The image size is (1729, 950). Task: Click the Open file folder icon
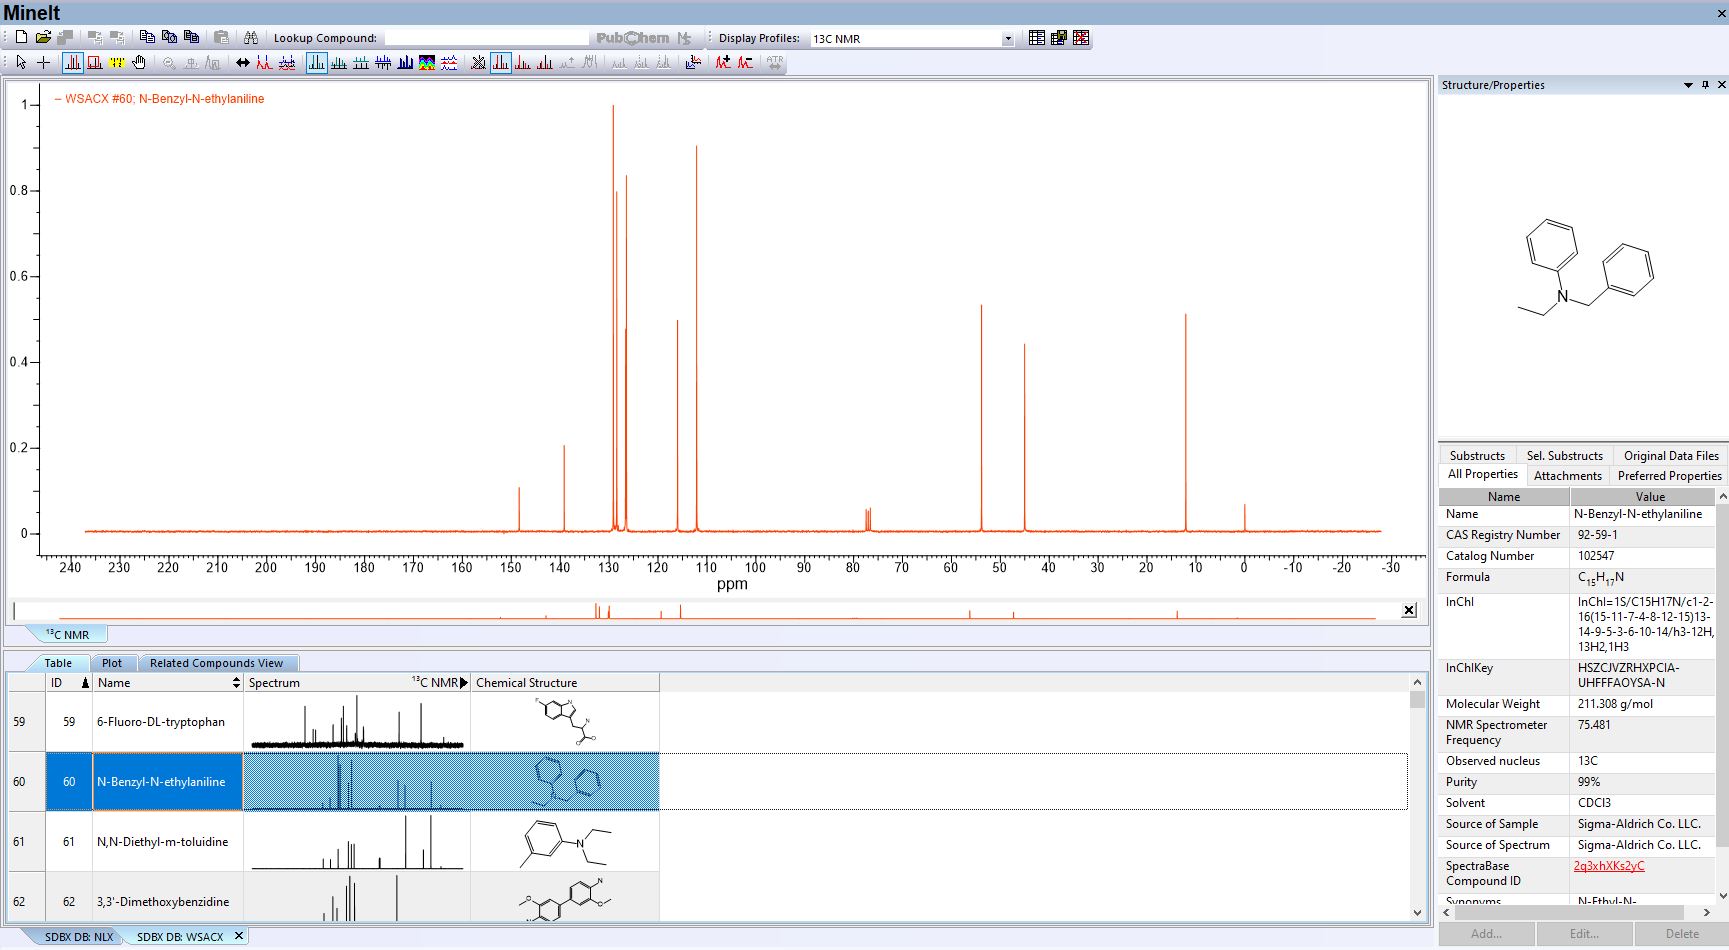(x=43, y=38)
